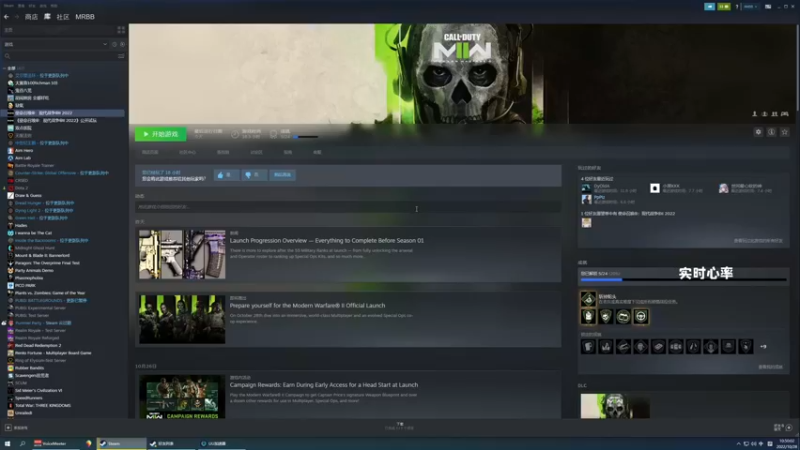This screenshot has width=800, height=450.
Task: Click the achievements progress bar in sidebar
Action: pos(683,280)
